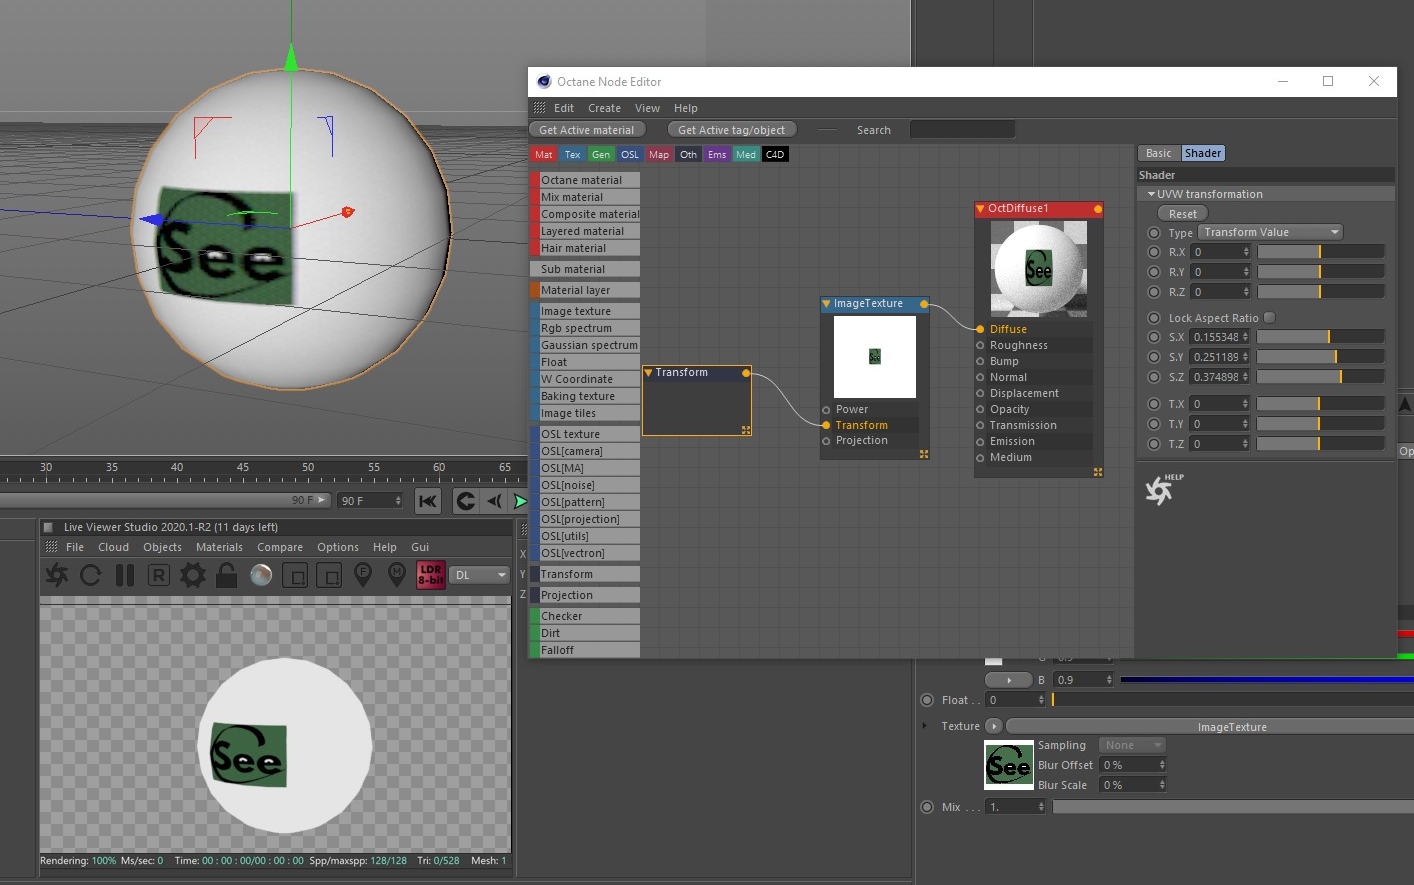Restart rendering with the circular arrow icon
Viewport: 1414px width, 885px height.
pyautogui.click(x=91, y=575)
